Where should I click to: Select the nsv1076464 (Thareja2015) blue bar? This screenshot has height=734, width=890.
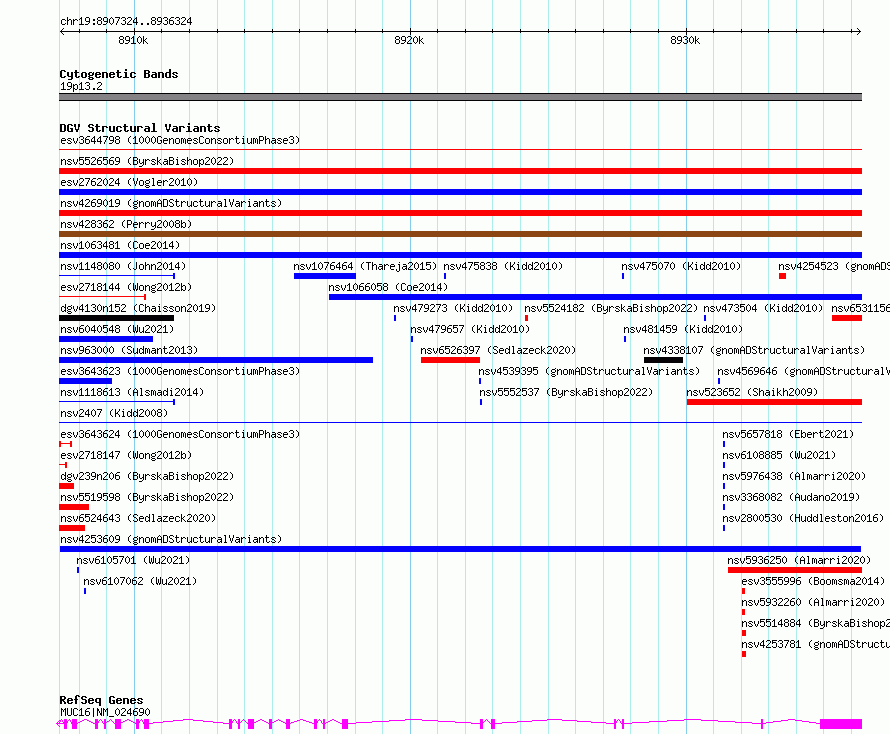pyautogui.click(x=325, y=276)
